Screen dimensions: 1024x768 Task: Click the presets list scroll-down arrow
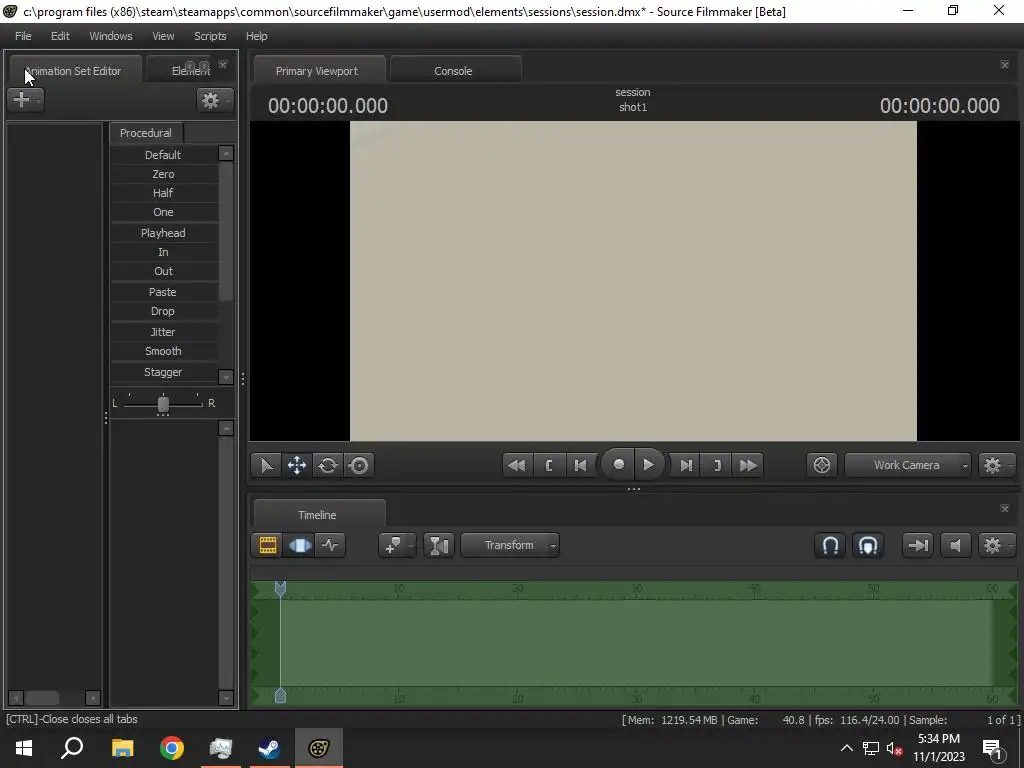coord(226,377)
